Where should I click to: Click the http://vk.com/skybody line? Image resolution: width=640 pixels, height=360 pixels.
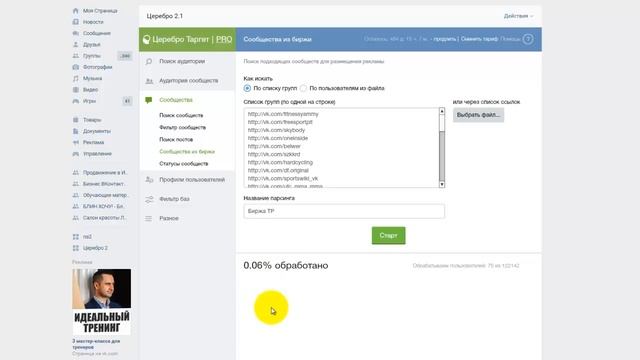(x=276, y=130)
